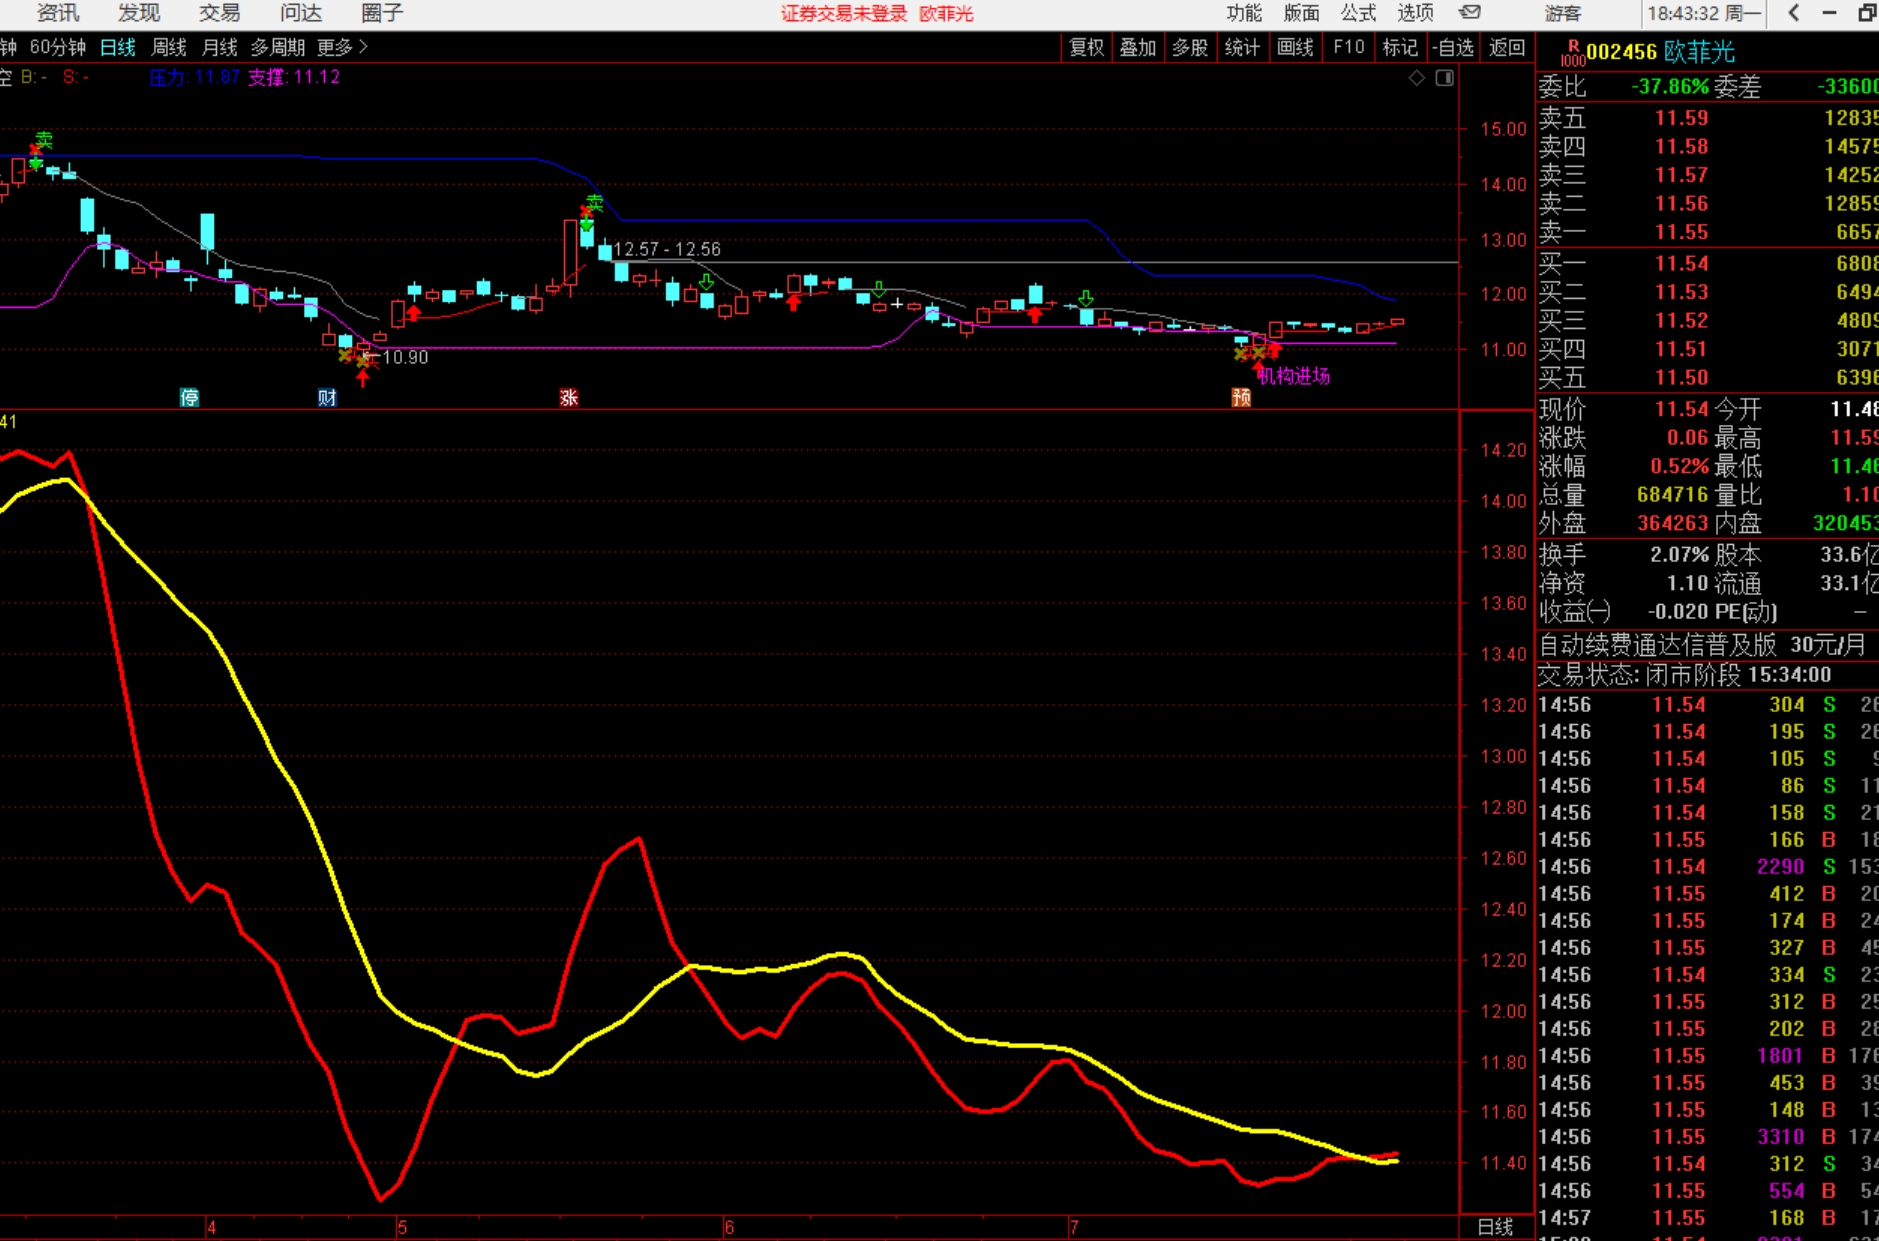This screenshot has height=1241, width=1879.
Task: Click the tick row with volume 2290
Action: 1707,867
